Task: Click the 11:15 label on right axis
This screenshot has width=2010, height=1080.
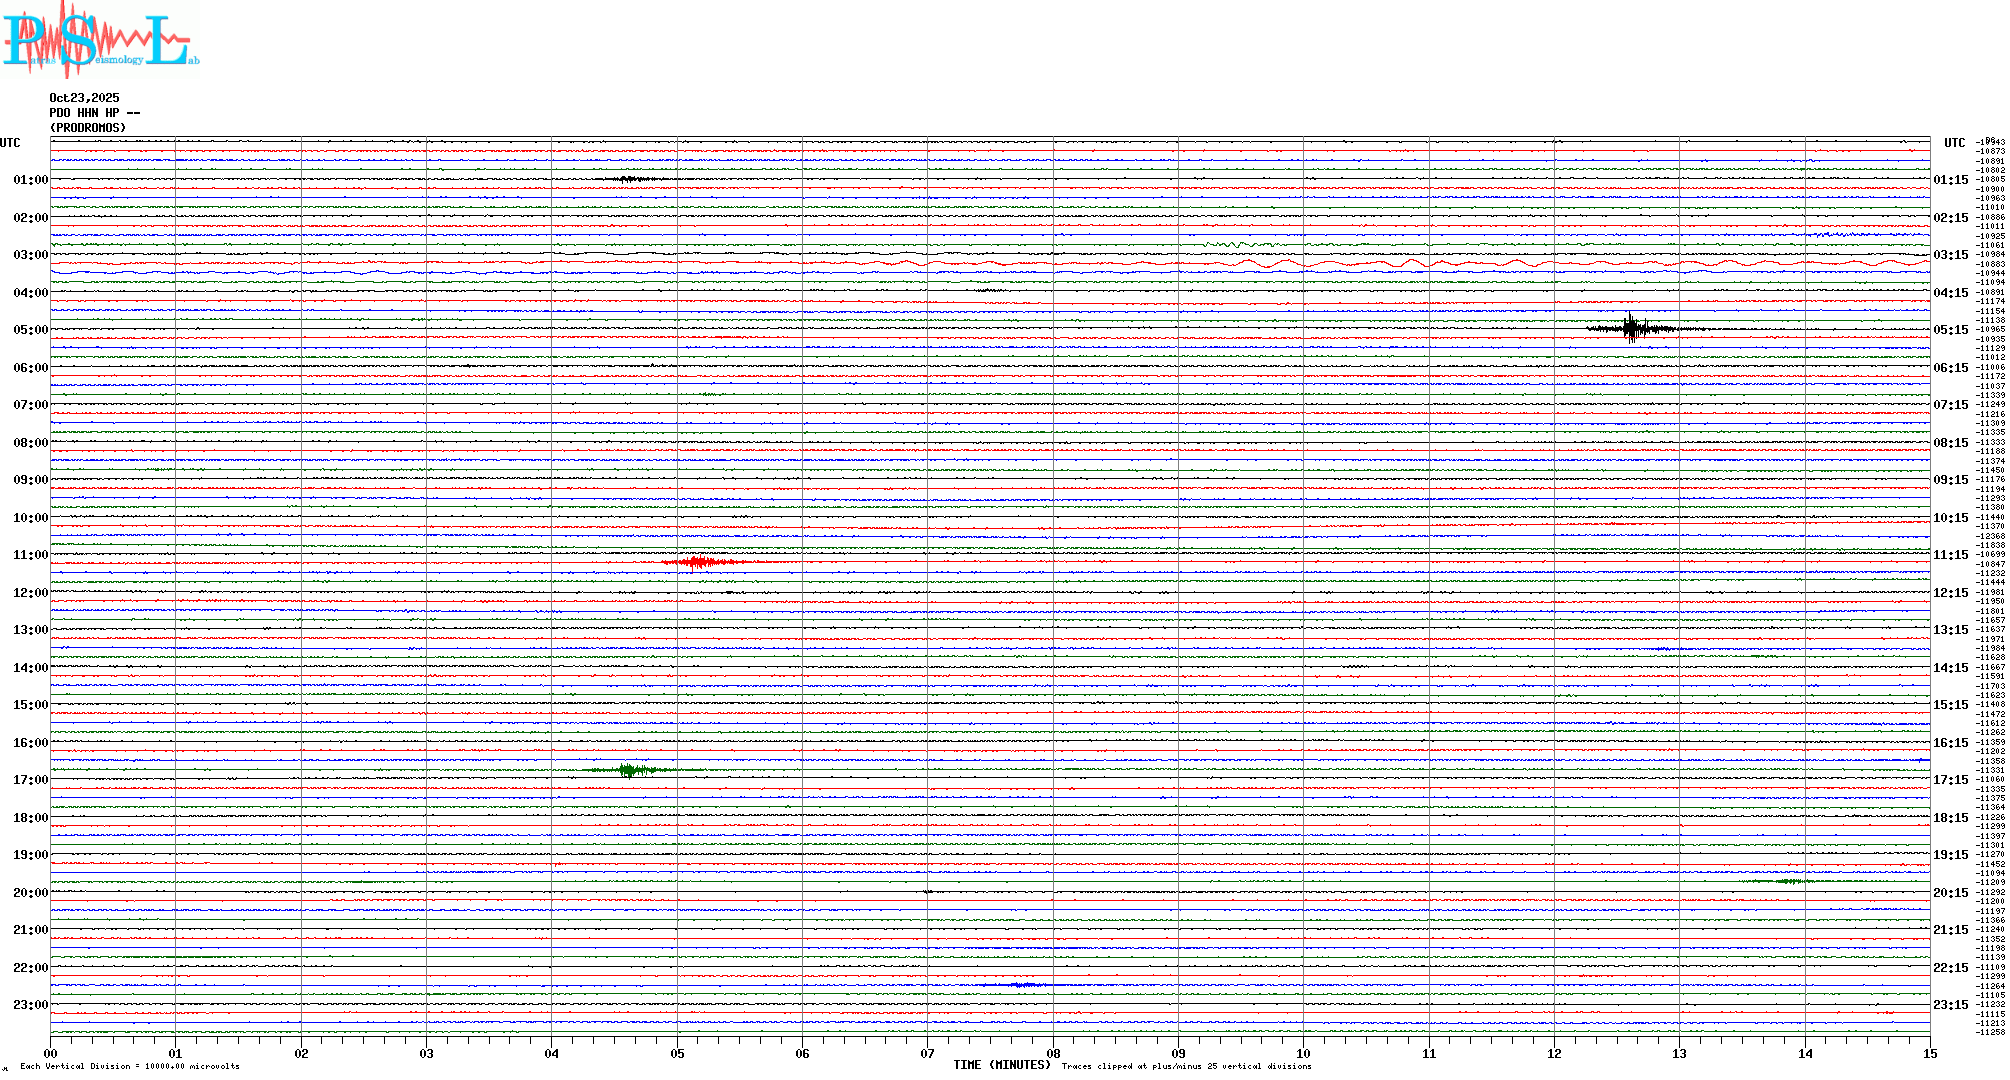Action: [1950, 555]
